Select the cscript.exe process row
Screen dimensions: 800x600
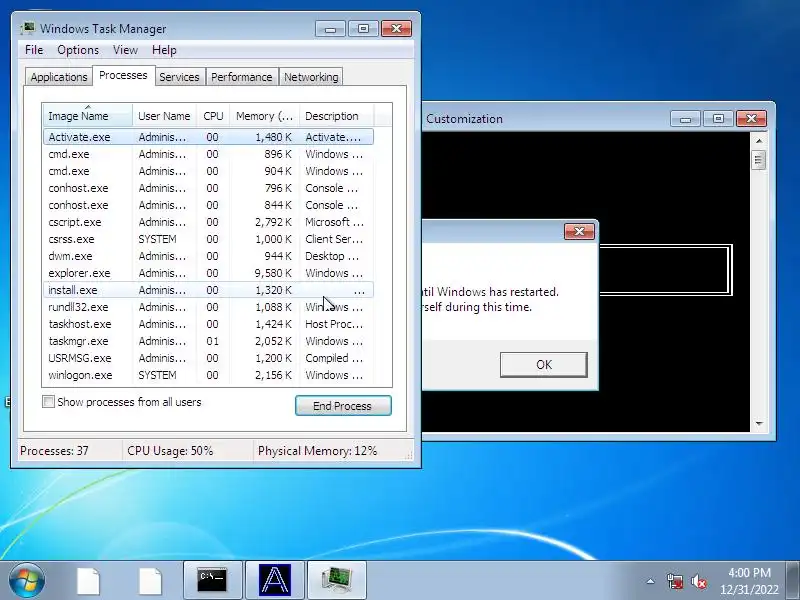209,222
